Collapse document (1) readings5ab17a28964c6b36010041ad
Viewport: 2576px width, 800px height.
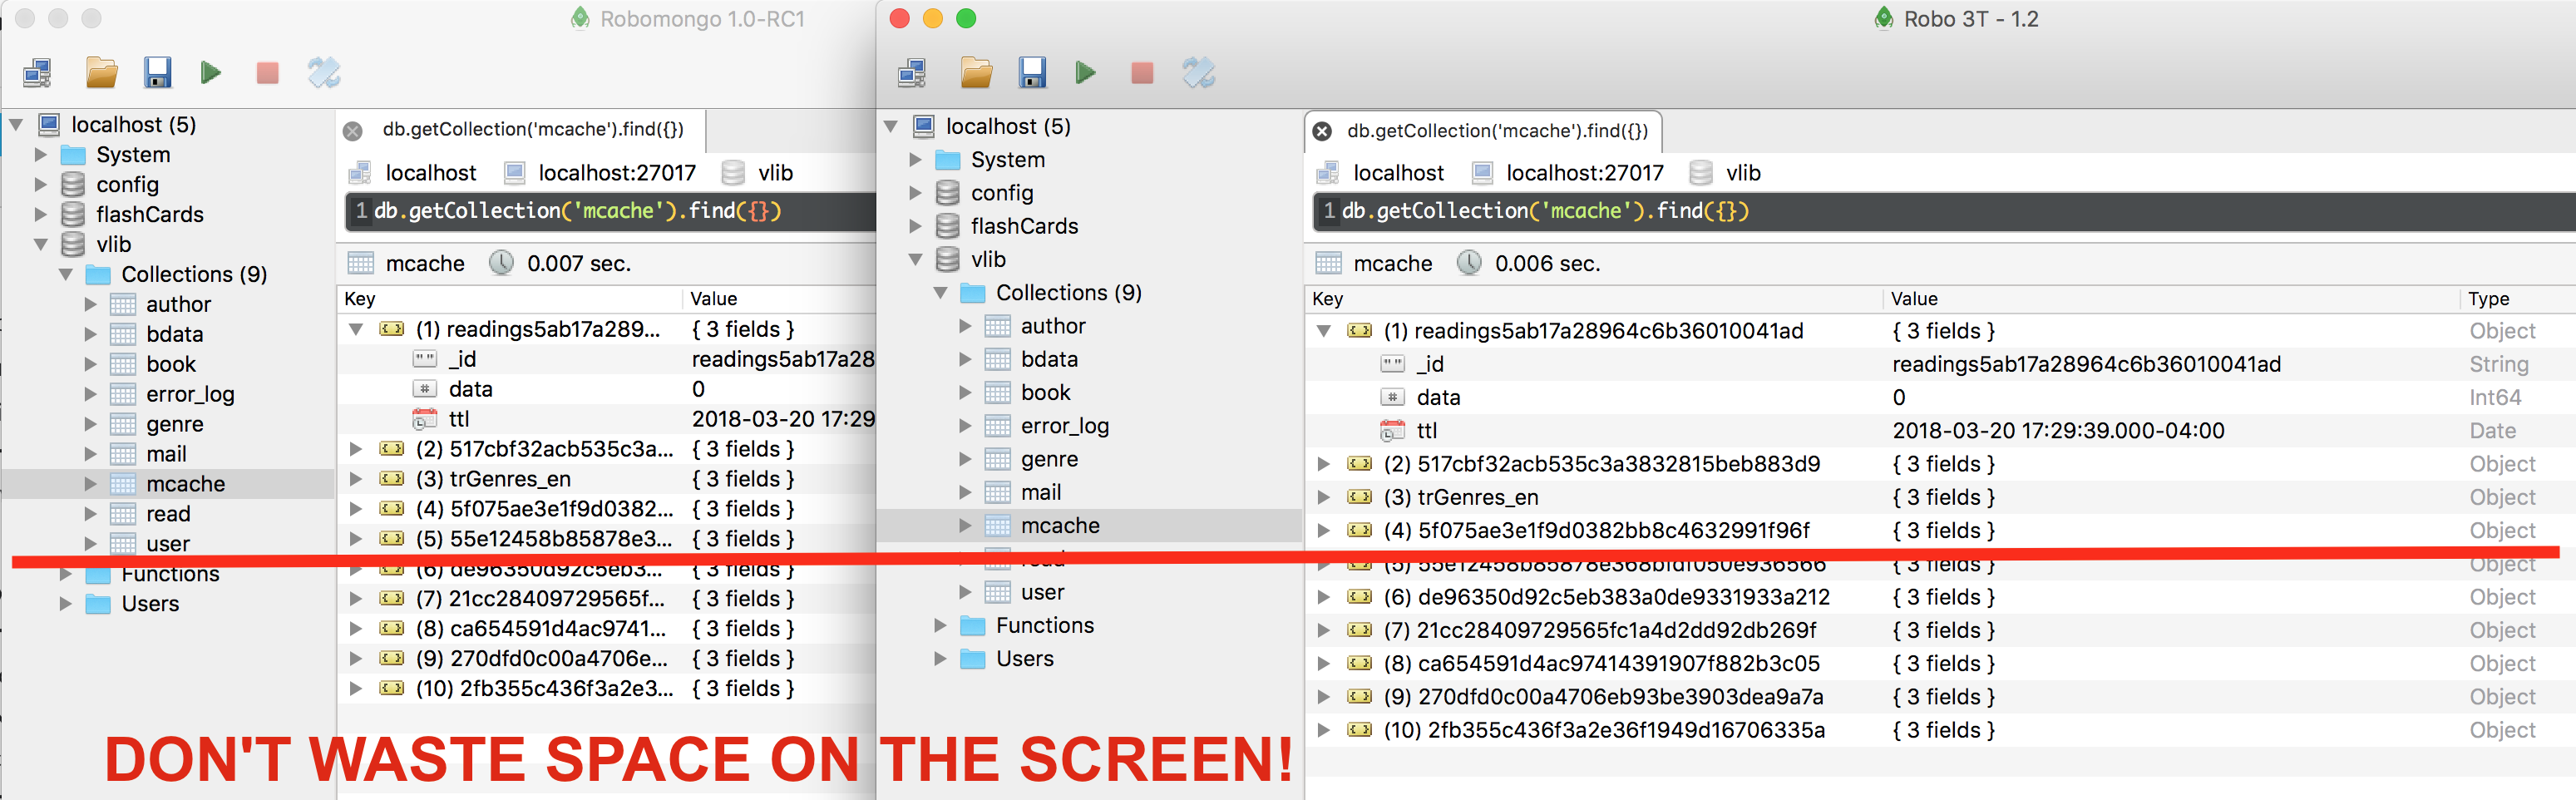click(x=1325, y=330)
